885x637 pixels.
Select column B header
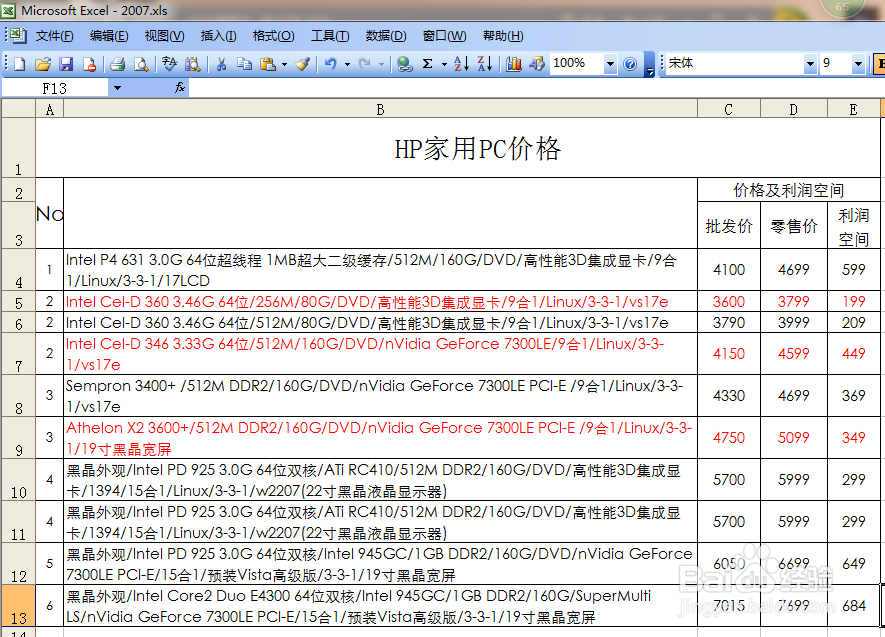coord(380,109)
